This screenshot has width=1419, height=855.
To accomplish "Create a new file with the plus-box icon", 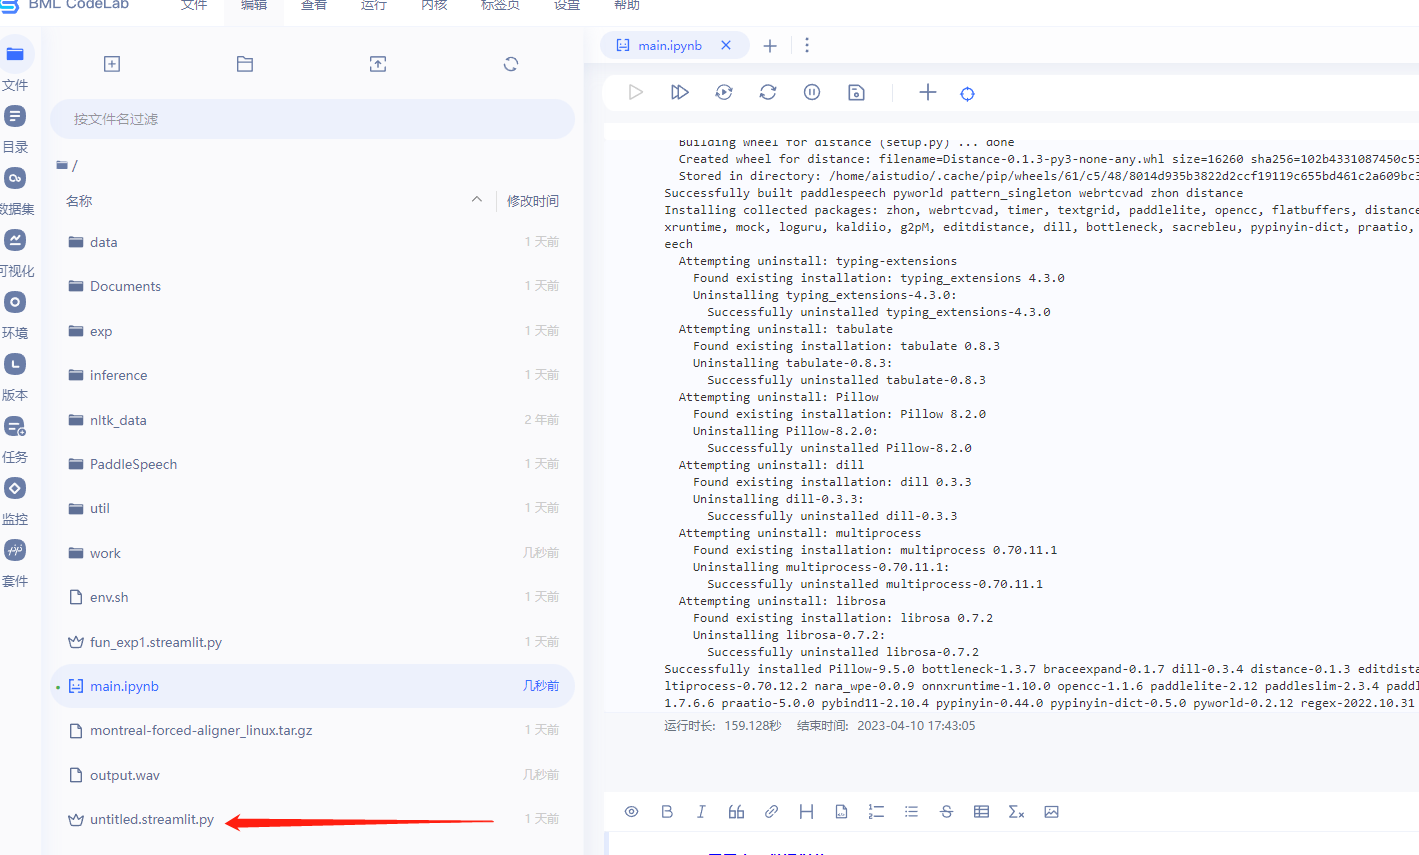I will [x=112, y=64].
